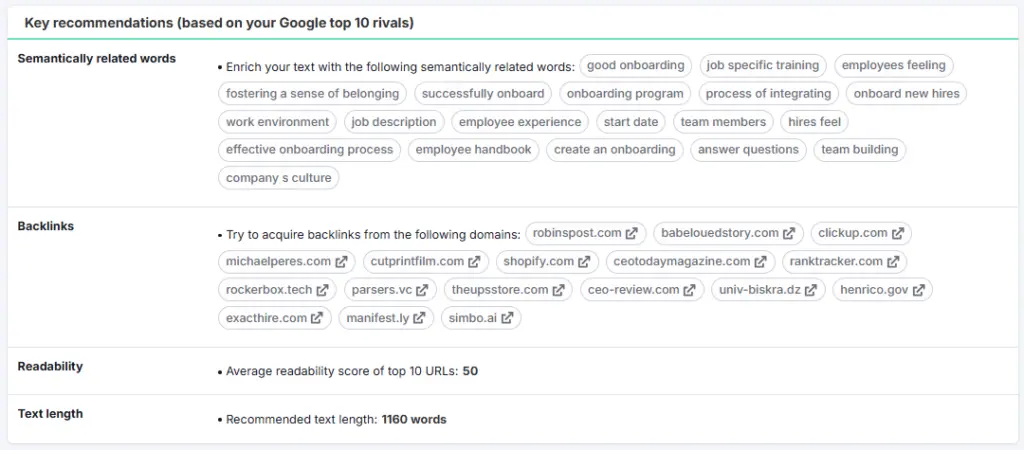Select the "company s culture" keyword tag
This screenshot has width=1024, height=450.
click(x=279, y=178)
